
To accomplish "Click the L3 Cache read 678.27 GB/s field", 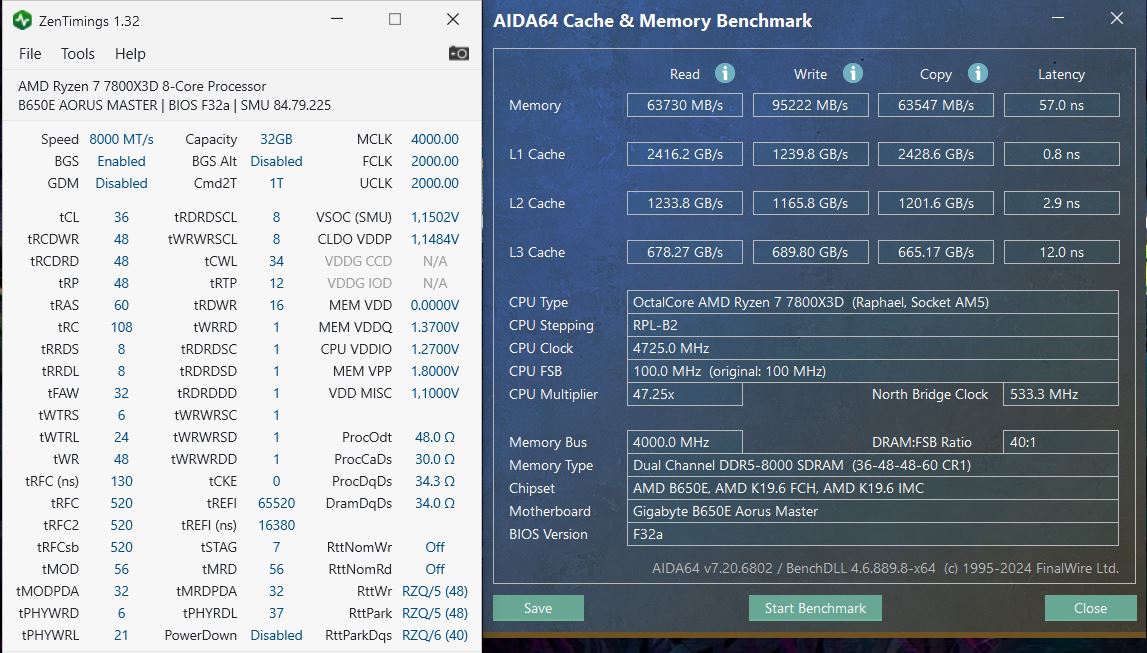I will pos(685,252).
